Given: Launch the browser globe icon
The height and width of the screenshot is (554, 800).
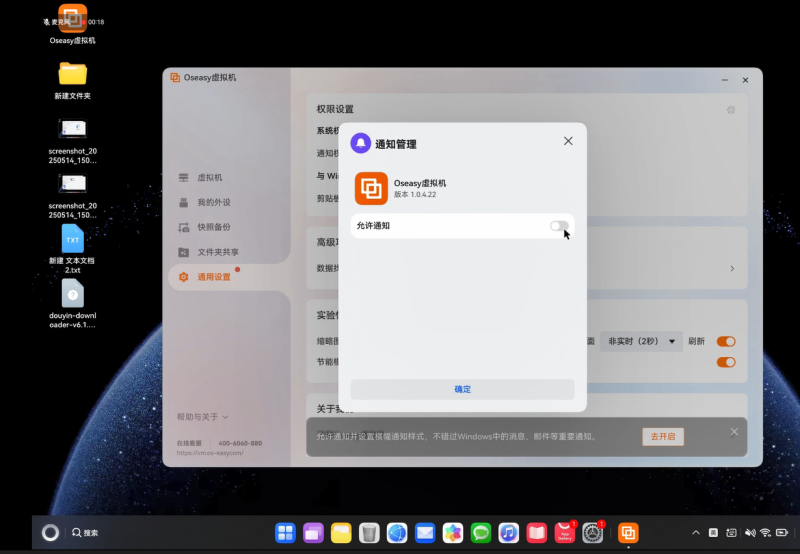Looking at the screenshot, I should [397, 533].
